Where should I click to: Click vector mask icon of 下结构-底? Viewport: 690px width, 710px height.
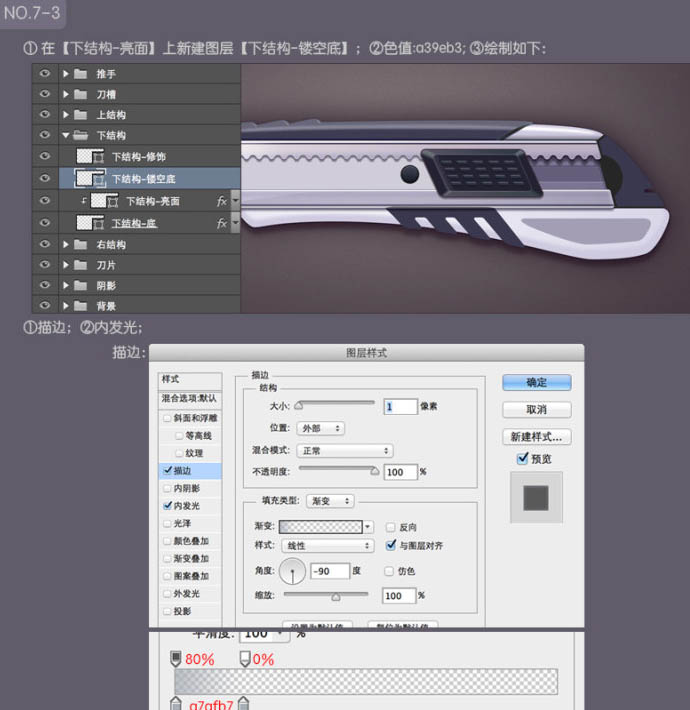coord(99,225)
